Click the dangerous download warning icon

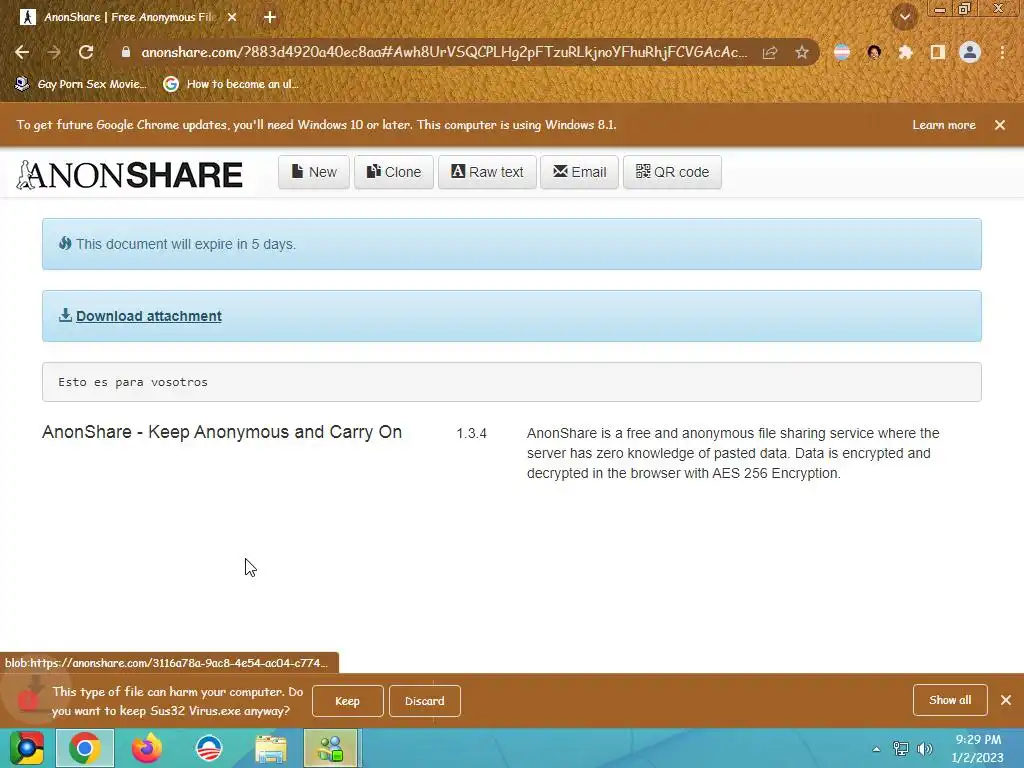(x=27, y=699)
